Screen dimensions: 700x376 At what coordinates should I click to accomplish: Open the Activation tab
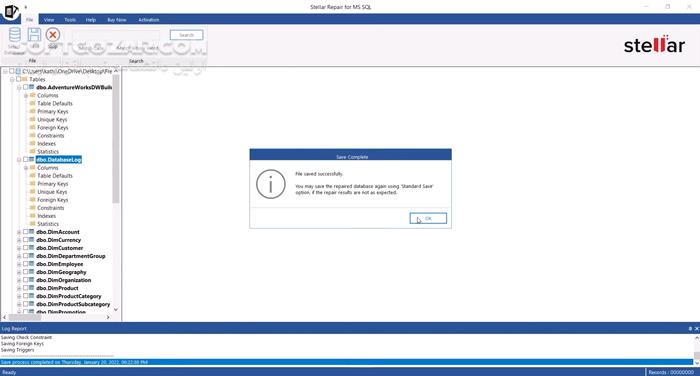149,20
